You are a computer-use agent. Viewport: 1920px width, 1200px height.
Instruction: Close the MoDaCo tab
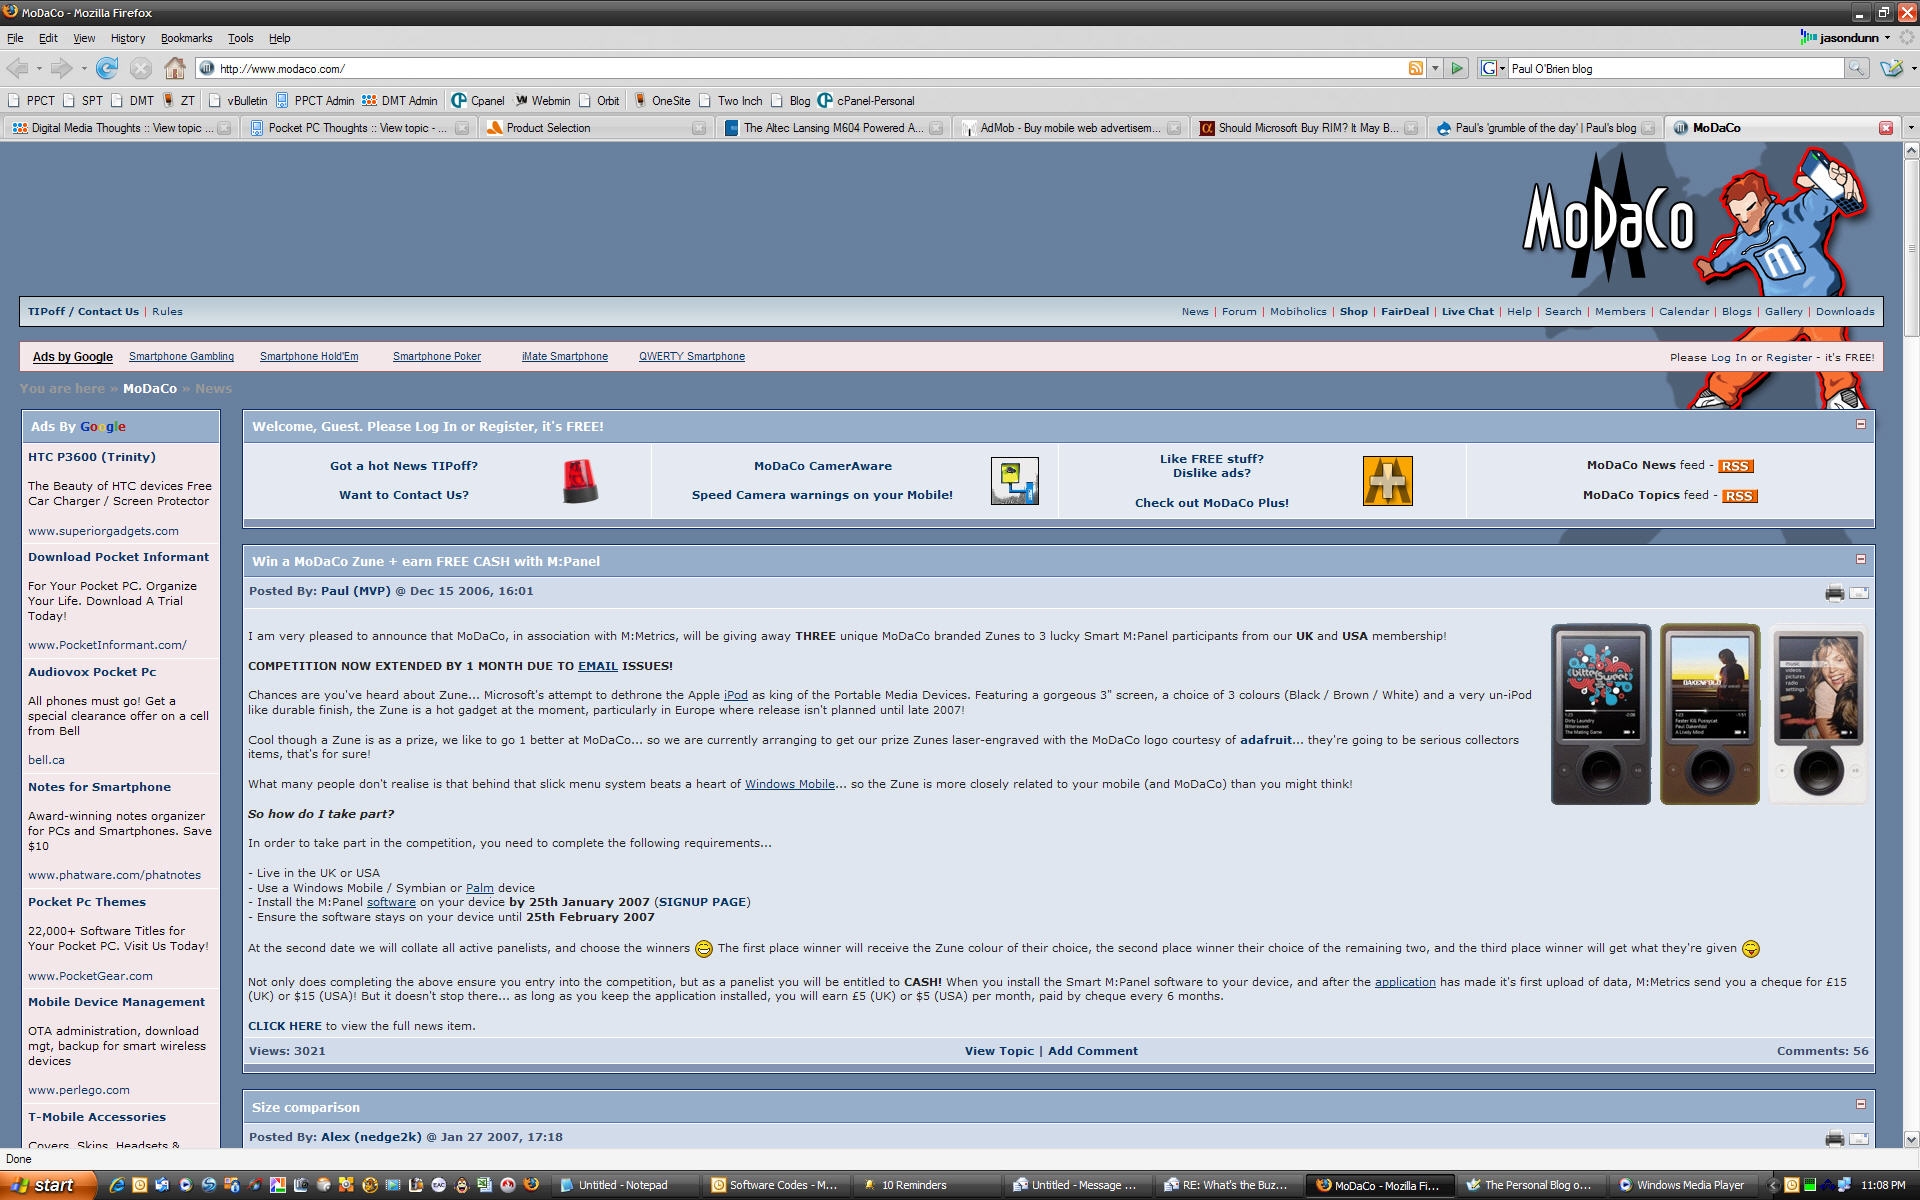pyautogui.click(x=1885, y=128)
